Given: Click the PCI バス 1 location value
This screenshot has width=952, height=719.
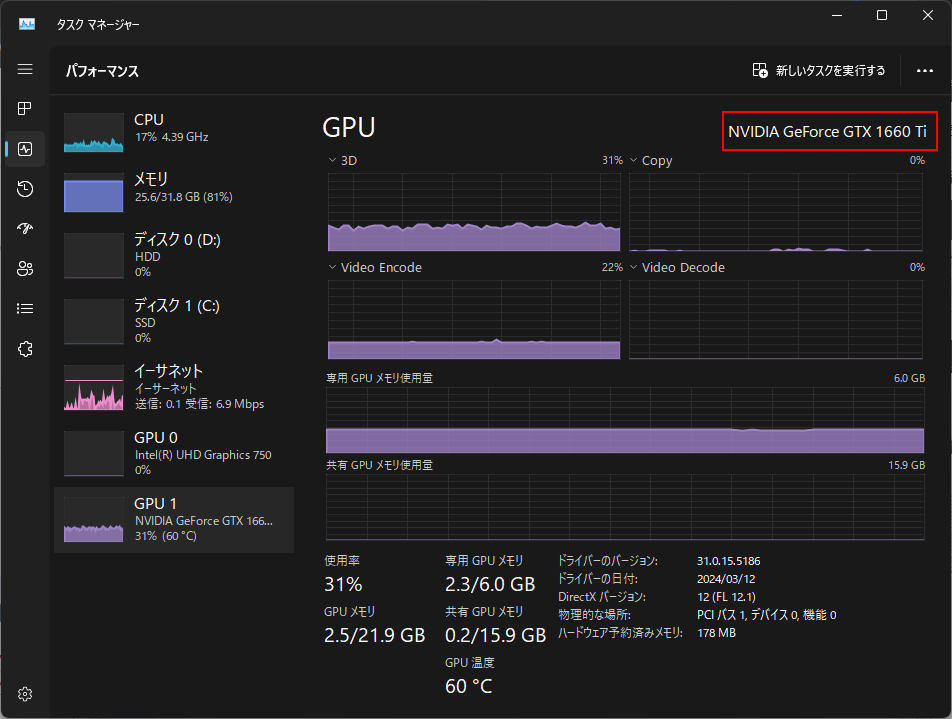Looking at the screenshot, I should click(x=767, y=615).
